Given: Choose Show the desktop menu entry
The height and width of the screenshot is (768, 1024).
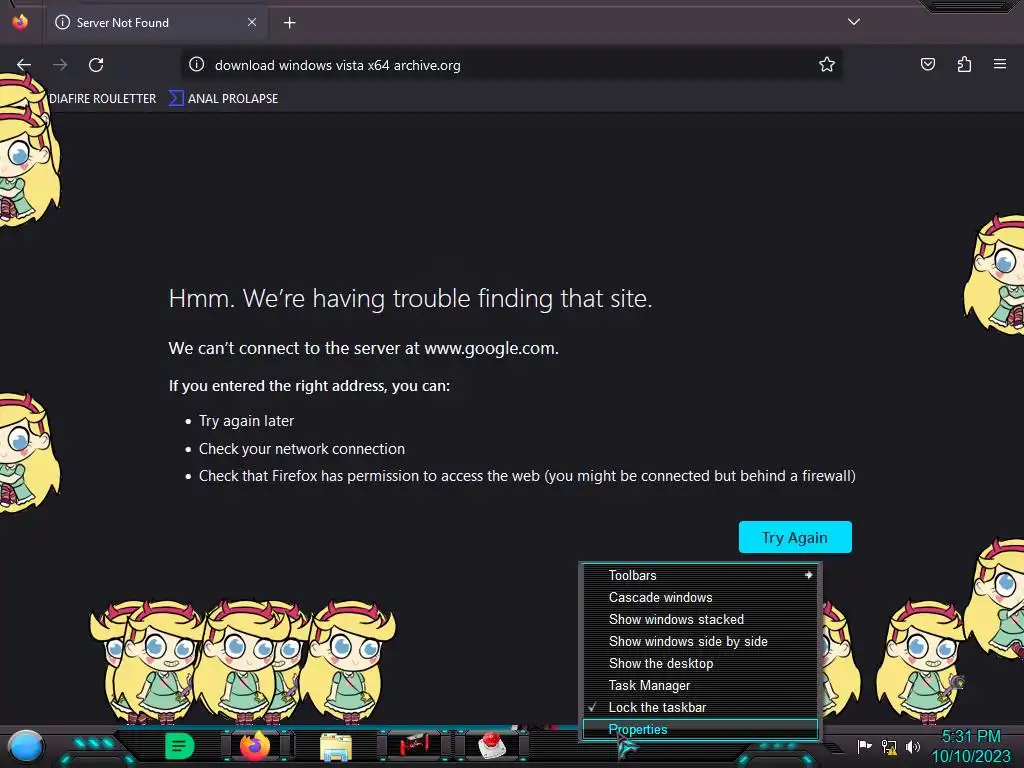Looking at the screenshot, I should point(699,664).
